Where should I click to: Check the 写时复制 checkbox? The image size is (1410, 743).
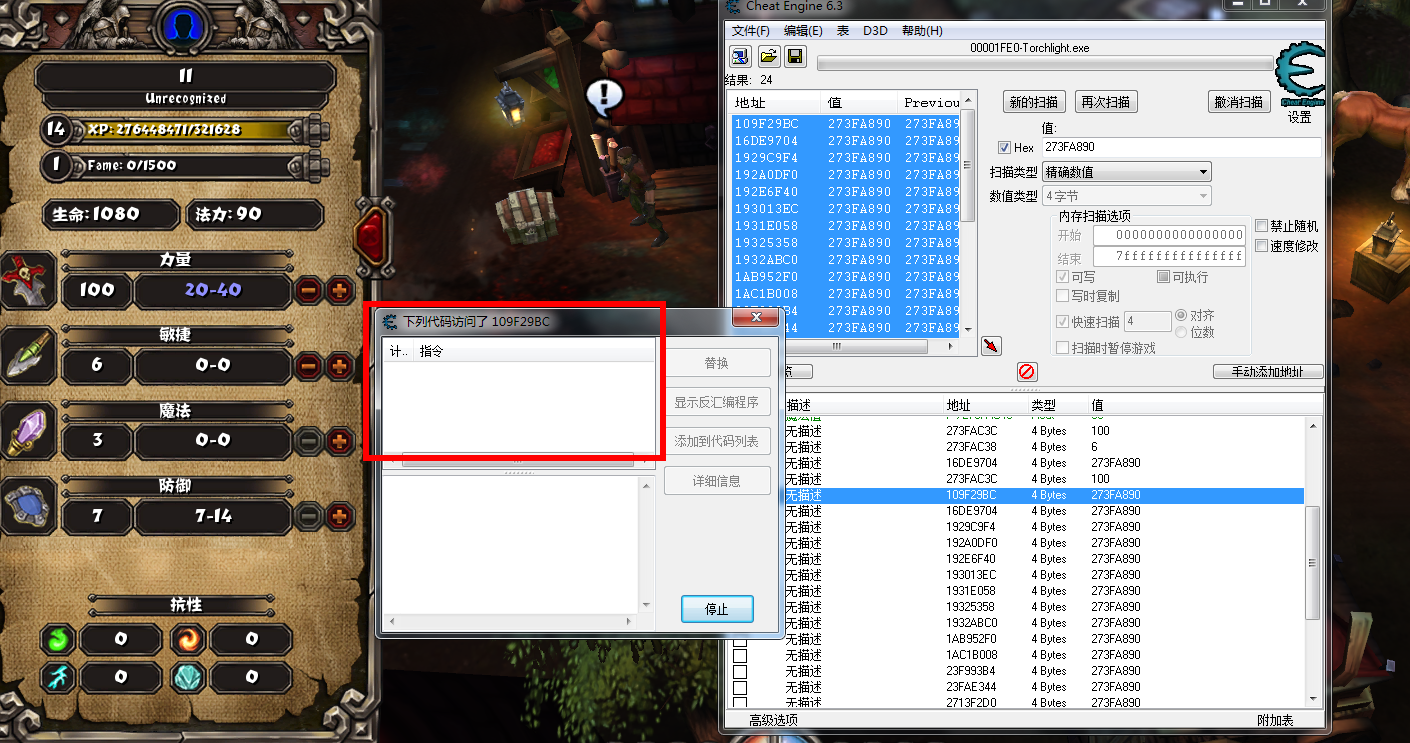(1062, 296)
